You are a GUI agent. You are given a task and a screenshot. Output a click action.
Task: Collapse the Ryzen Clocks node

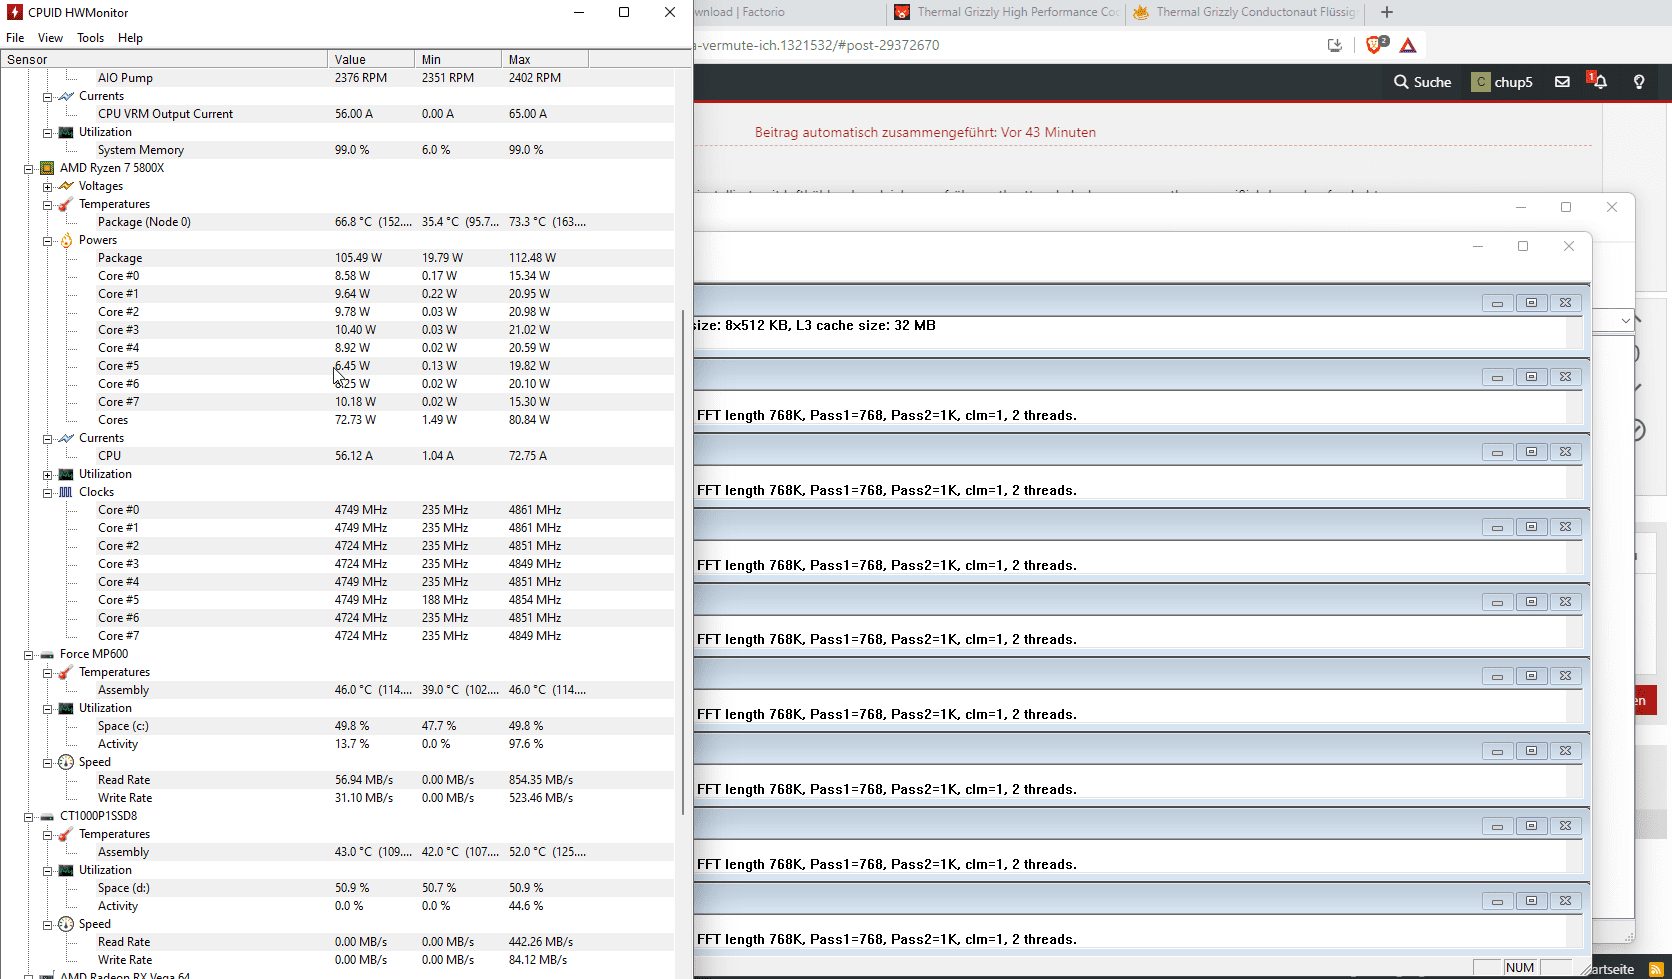click(x=47, y=492)
